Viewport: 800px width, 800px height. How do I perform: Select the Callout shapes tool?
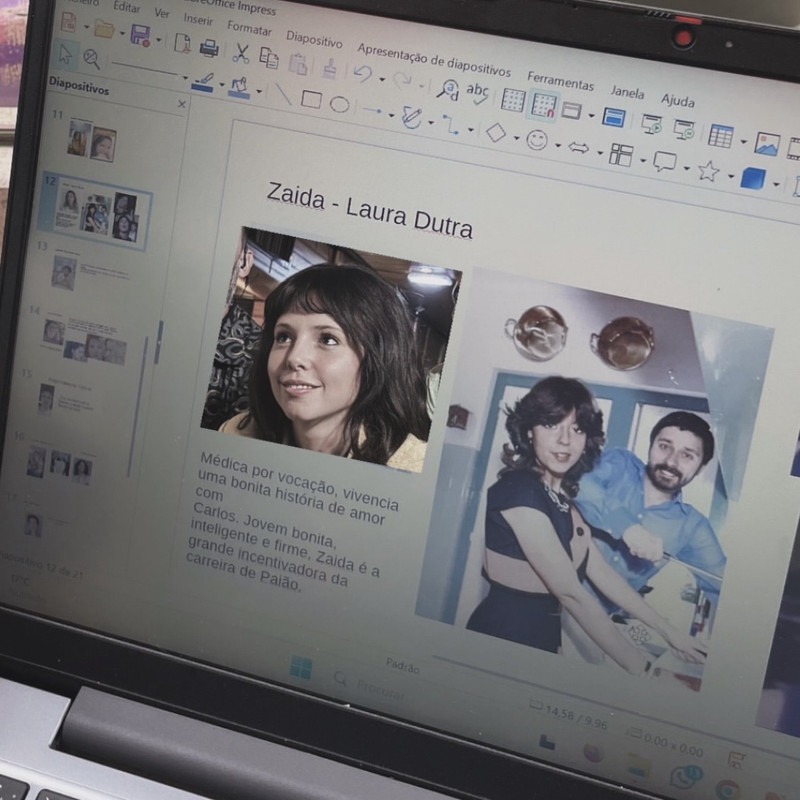[x=665, y=162]
